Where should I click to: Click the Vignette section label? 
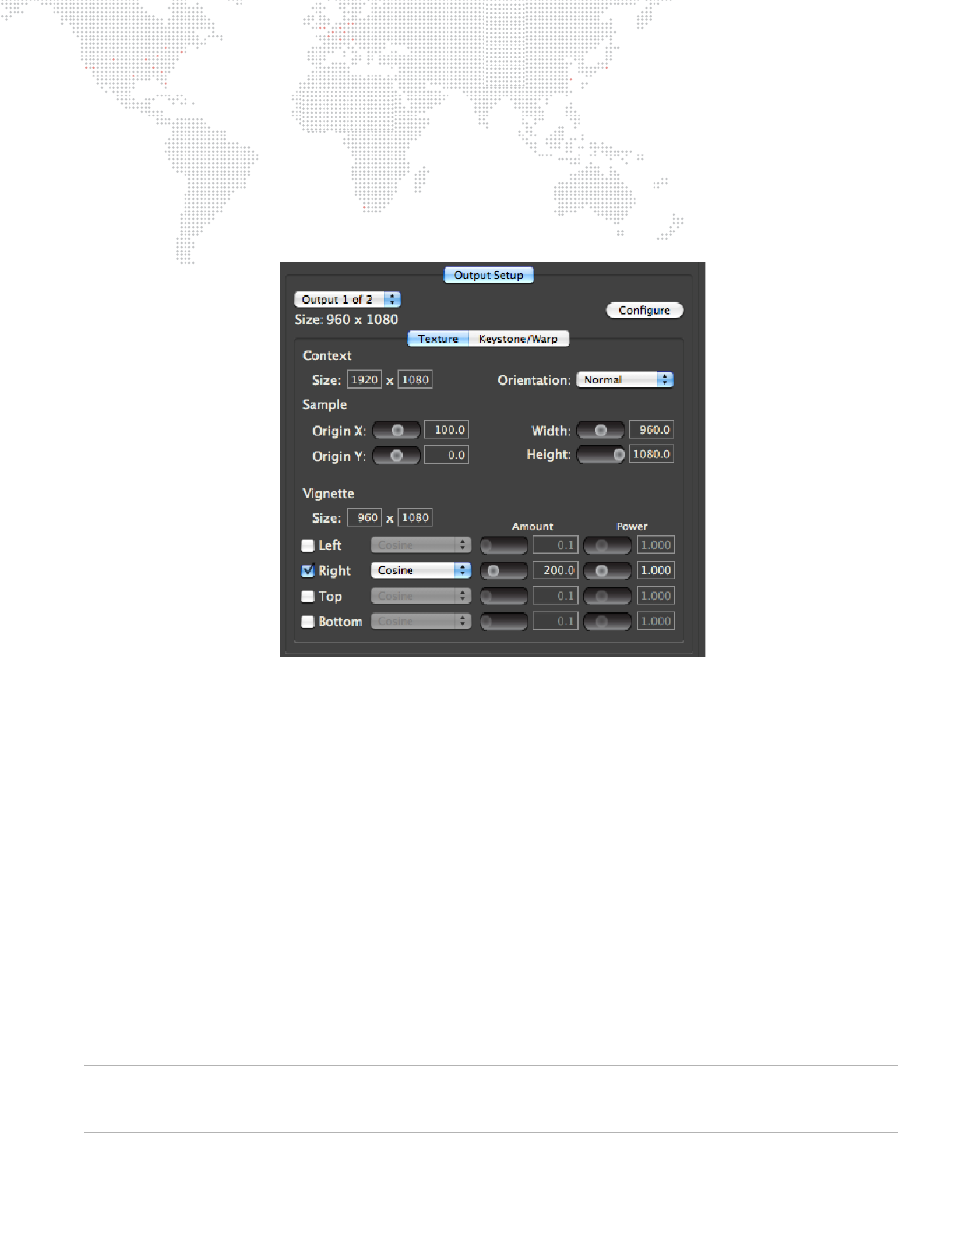coord(328,494)
